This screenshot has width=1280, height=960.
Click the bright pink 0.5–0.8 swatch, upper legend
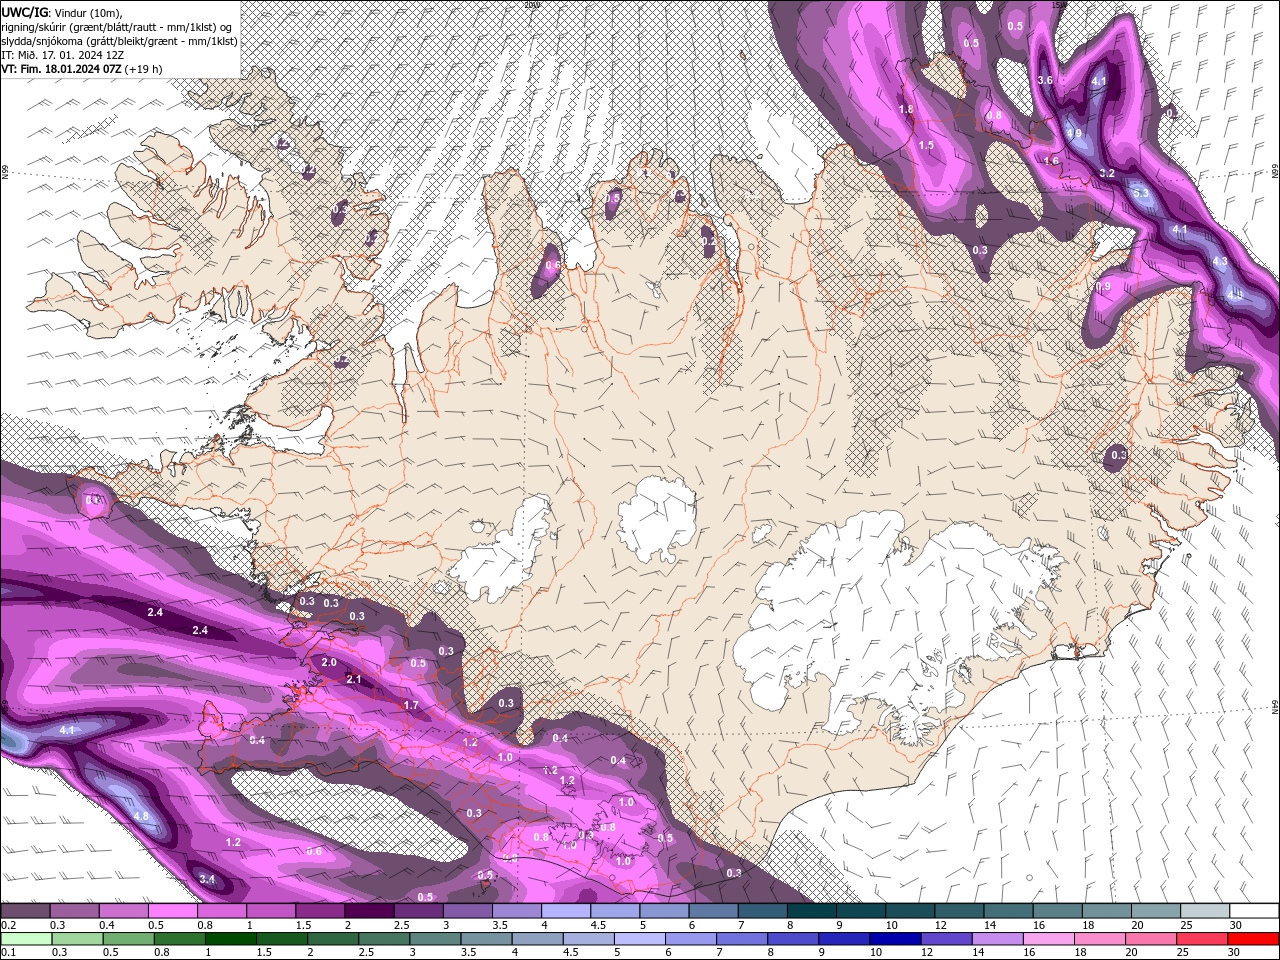(x=172, y=911)
